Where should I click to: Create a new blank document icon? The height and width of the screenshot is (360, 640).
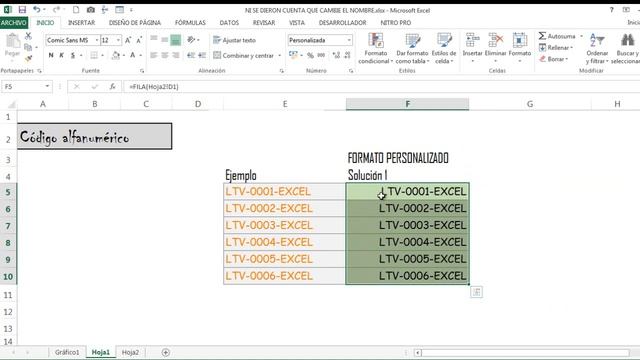coord(76,10)
